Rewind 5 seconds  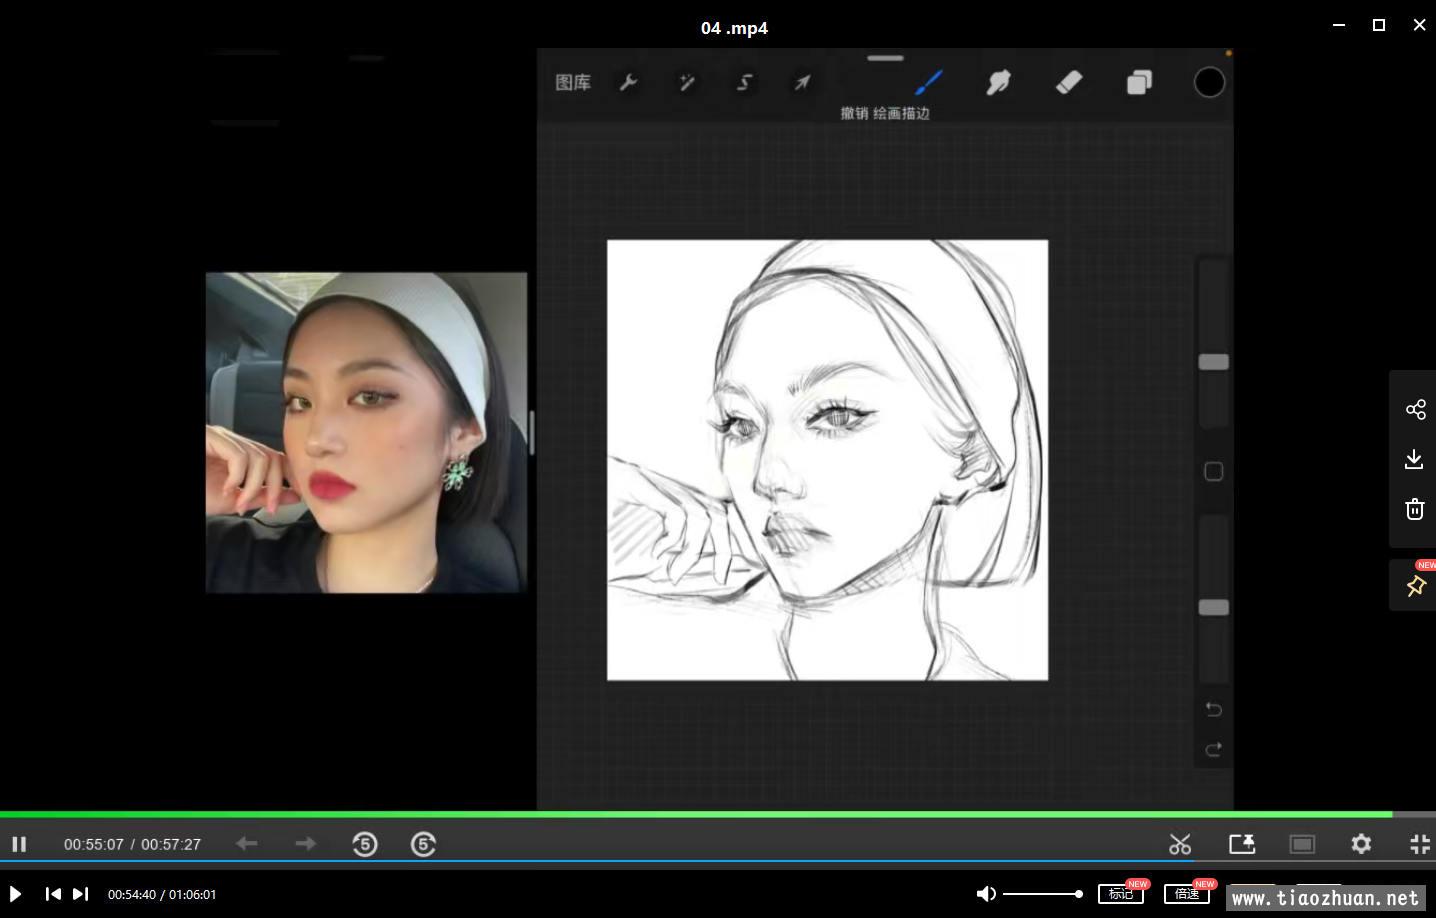[365, 845]
